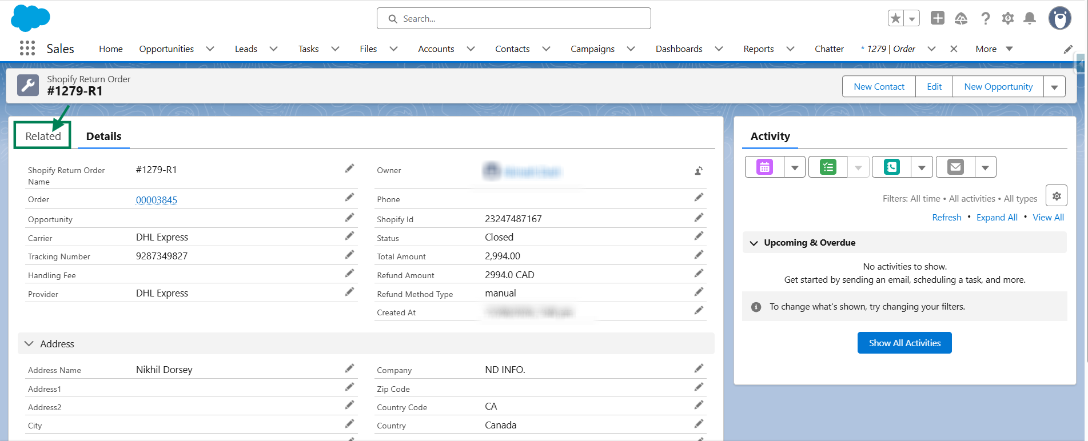Click the New Event calendar icon
The height and width of the screenshot is (441, 1088).
tap(765, 167)
